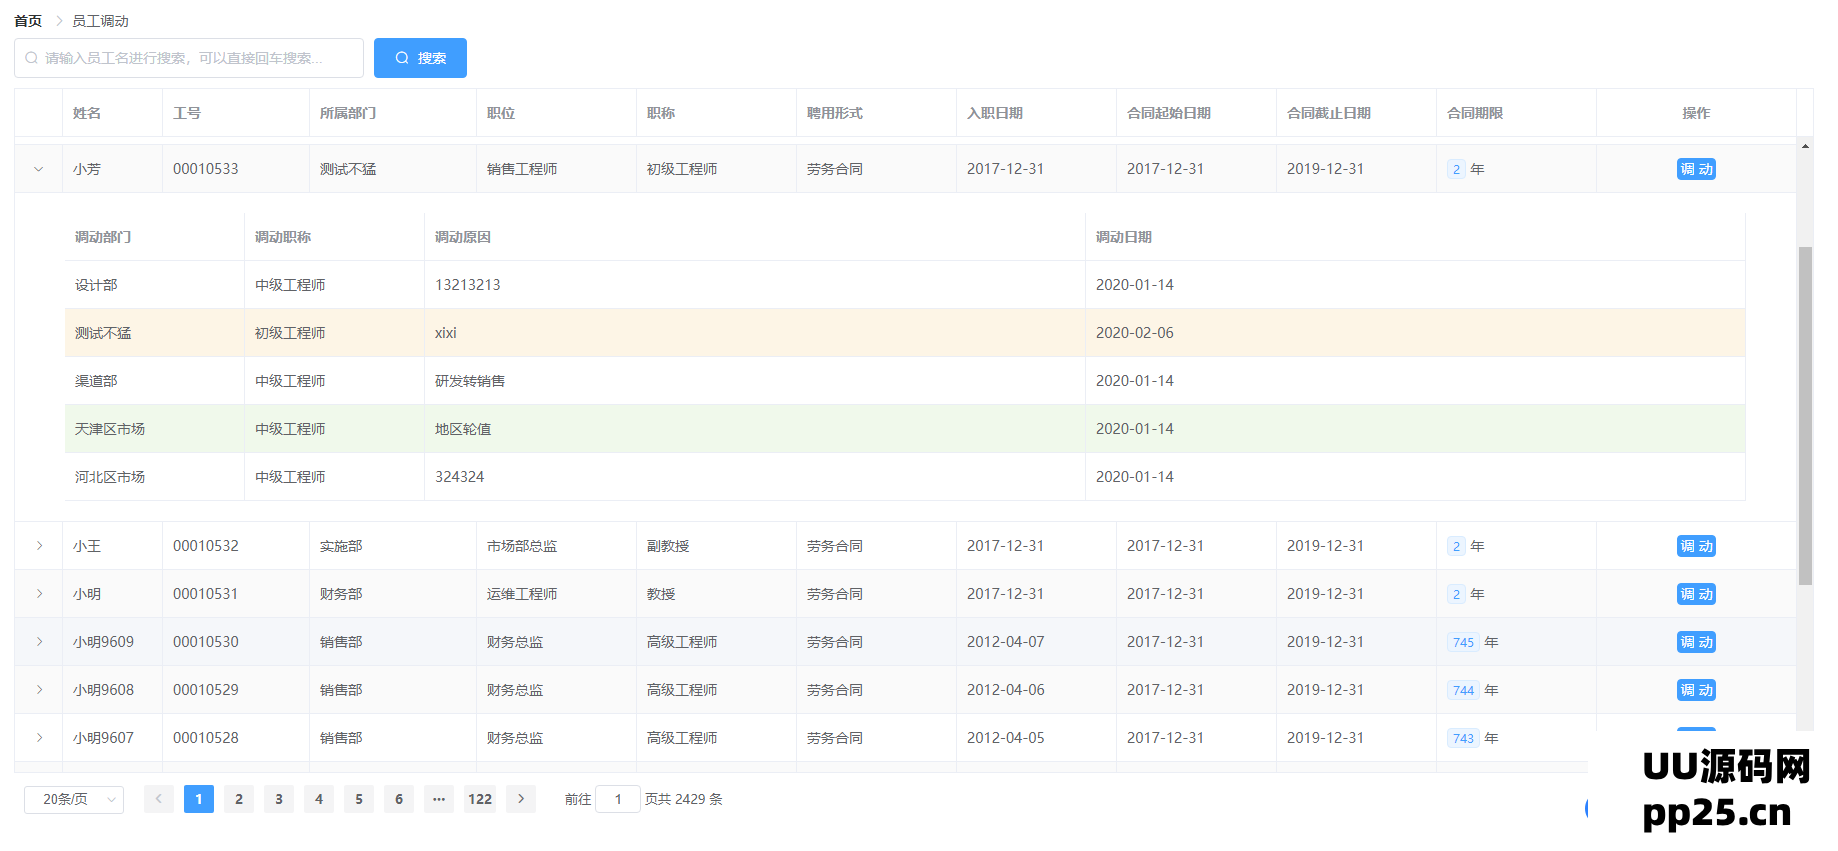Expand the 小明9609 row
The image size is (1838, 851).
[x=39, y=642]
